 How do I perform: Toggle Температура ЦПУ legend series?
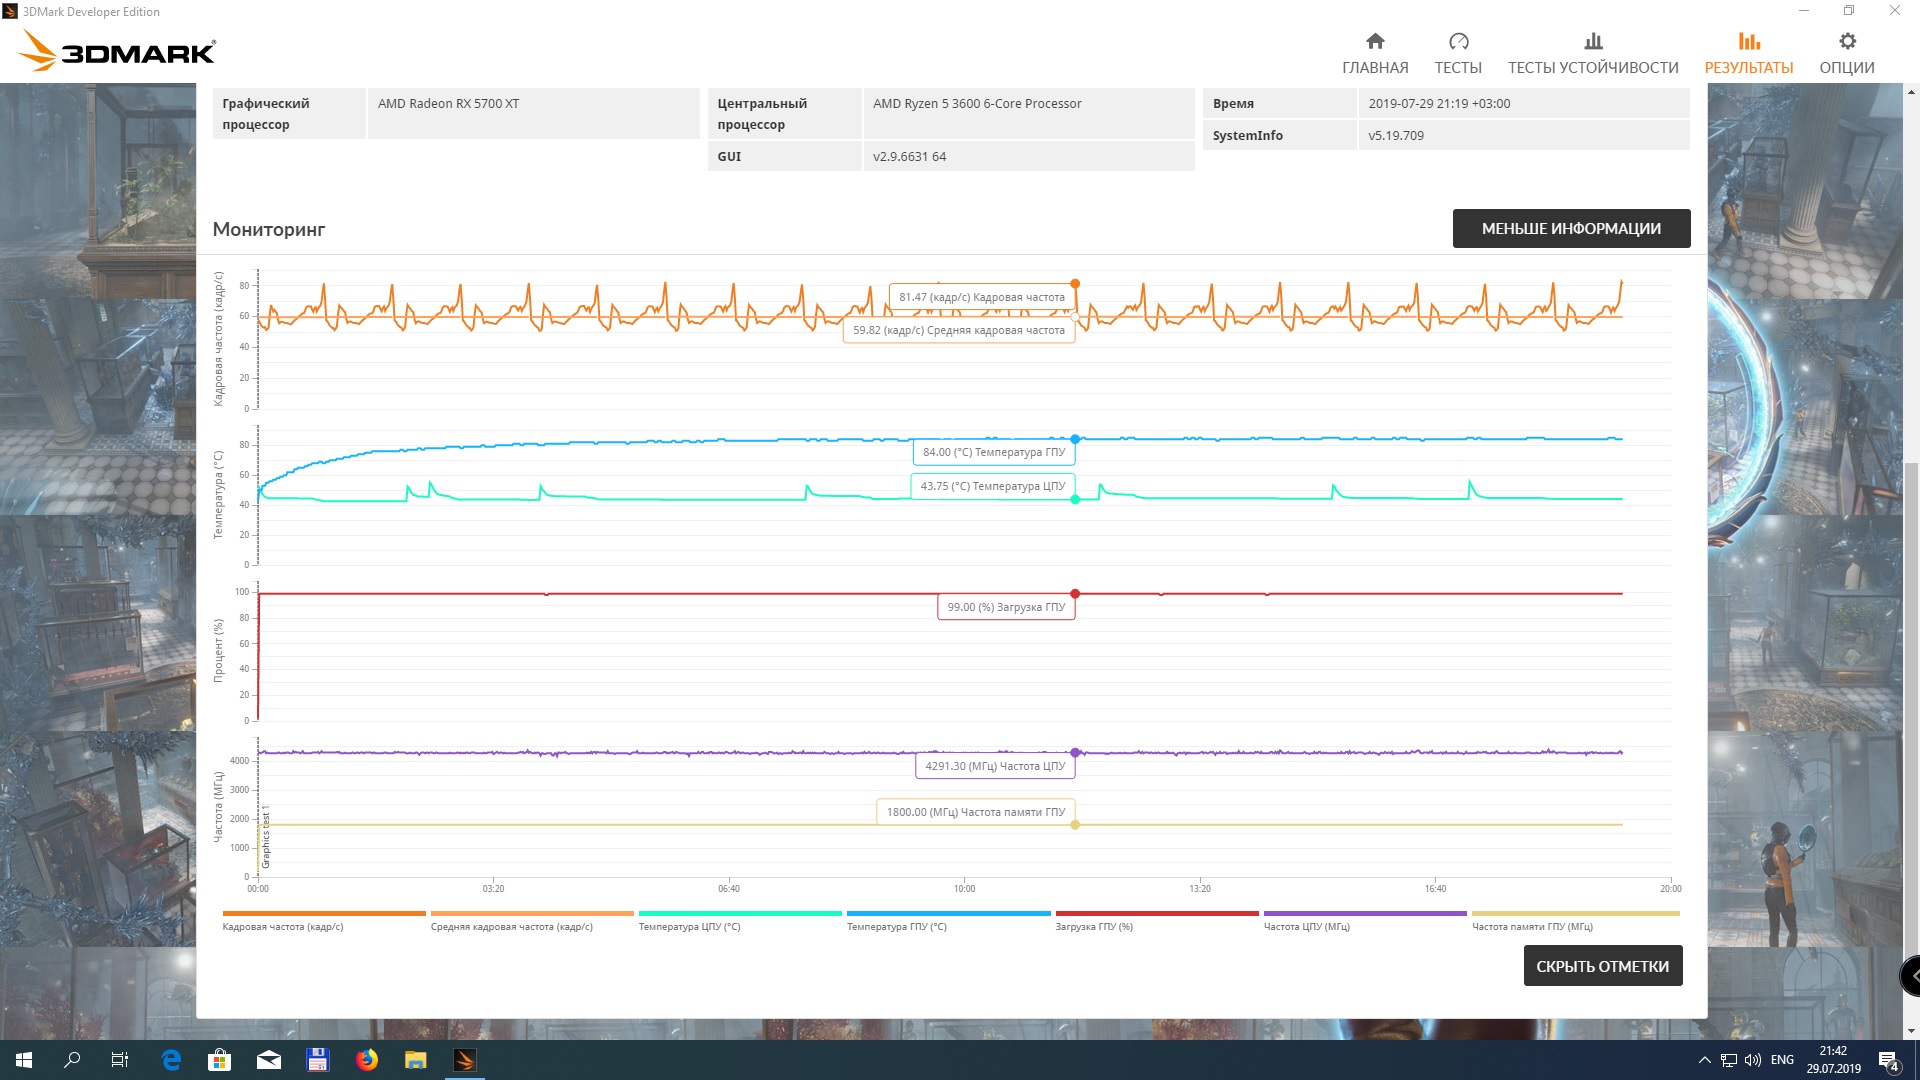coord(689,926)
